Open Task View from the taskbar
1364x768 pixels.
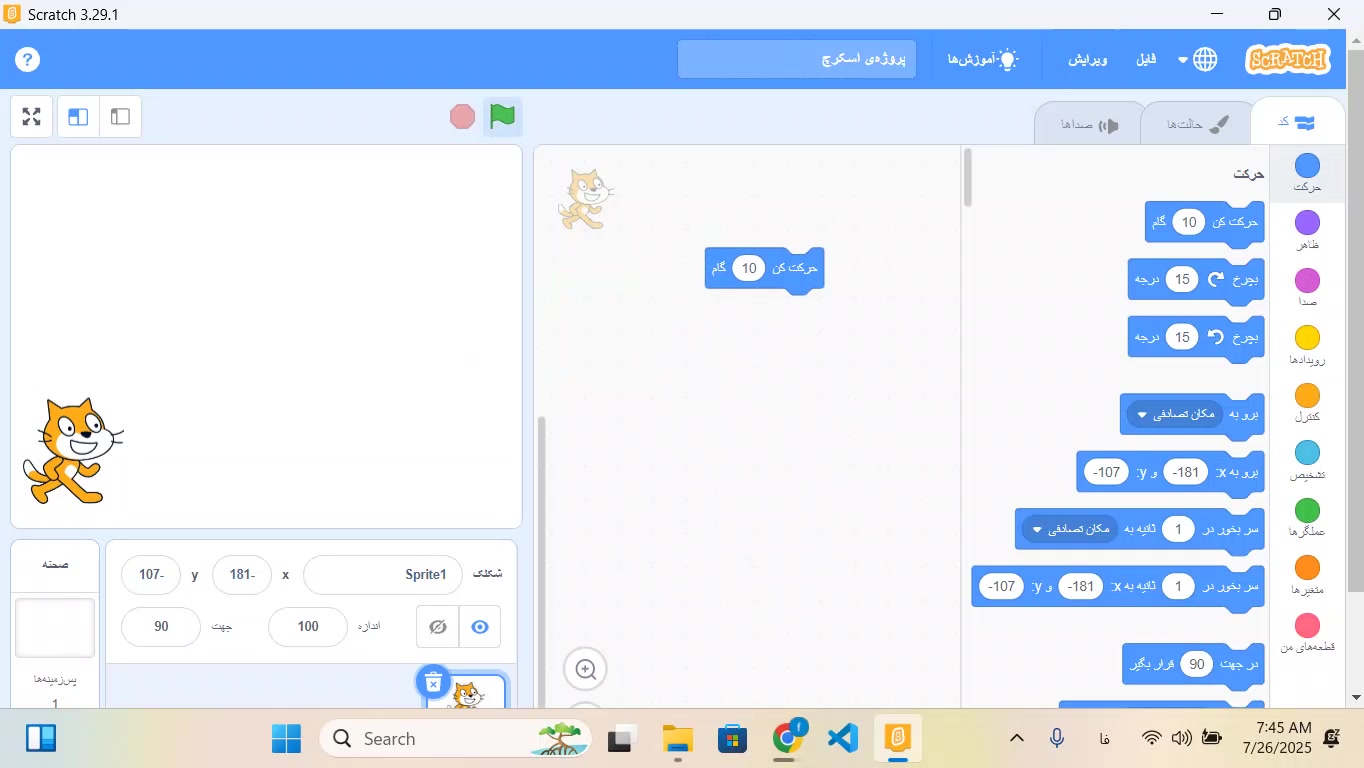click(623, 739)
